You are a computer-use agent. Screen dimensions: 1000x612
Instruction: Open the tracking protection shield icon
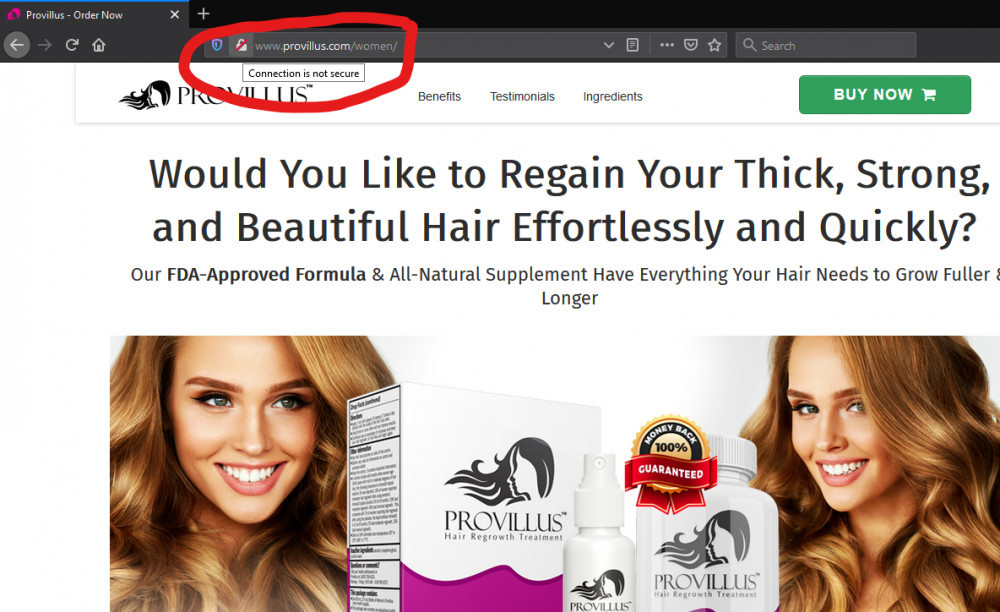pyautogui.click(x=217, y=45)
